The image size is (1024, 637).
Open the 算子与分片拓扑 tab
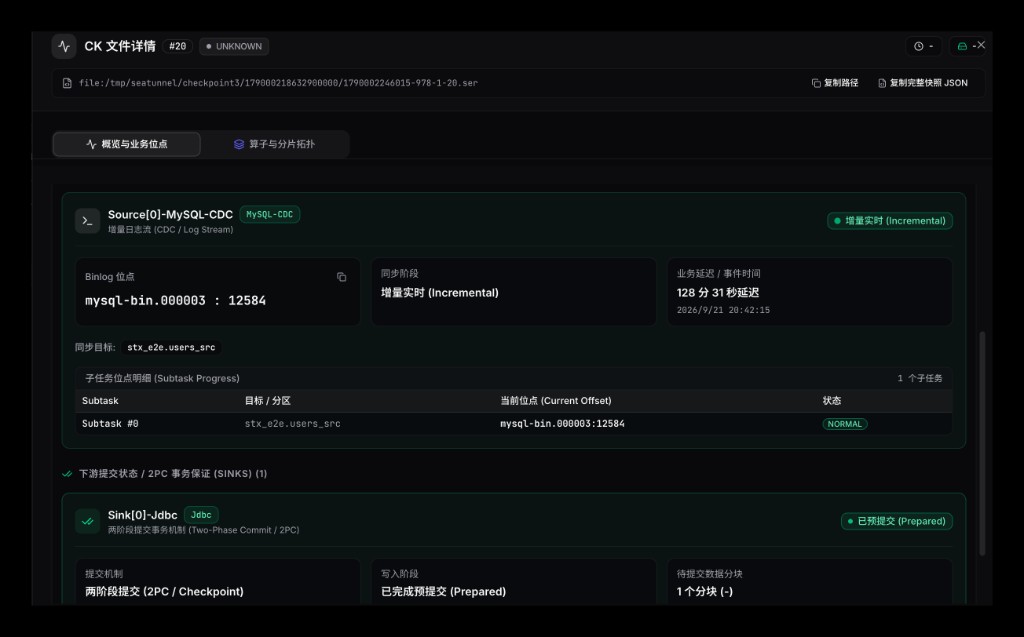pyautogui.click(x=274, y=144)
